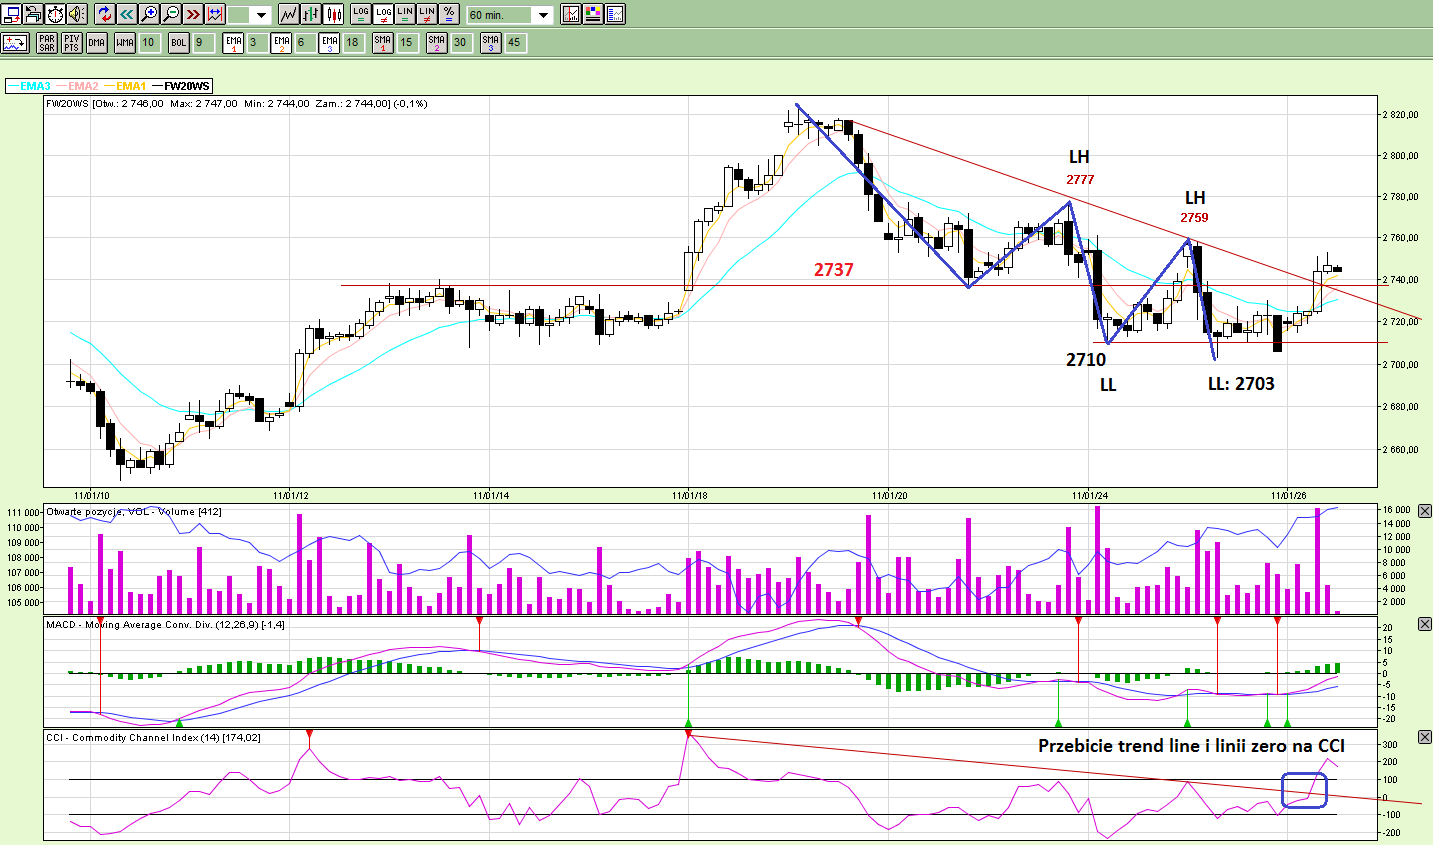The image size is (1433, 845).
Task: Refresh the chart with the blue-red arrows
Action: point(105,14)
